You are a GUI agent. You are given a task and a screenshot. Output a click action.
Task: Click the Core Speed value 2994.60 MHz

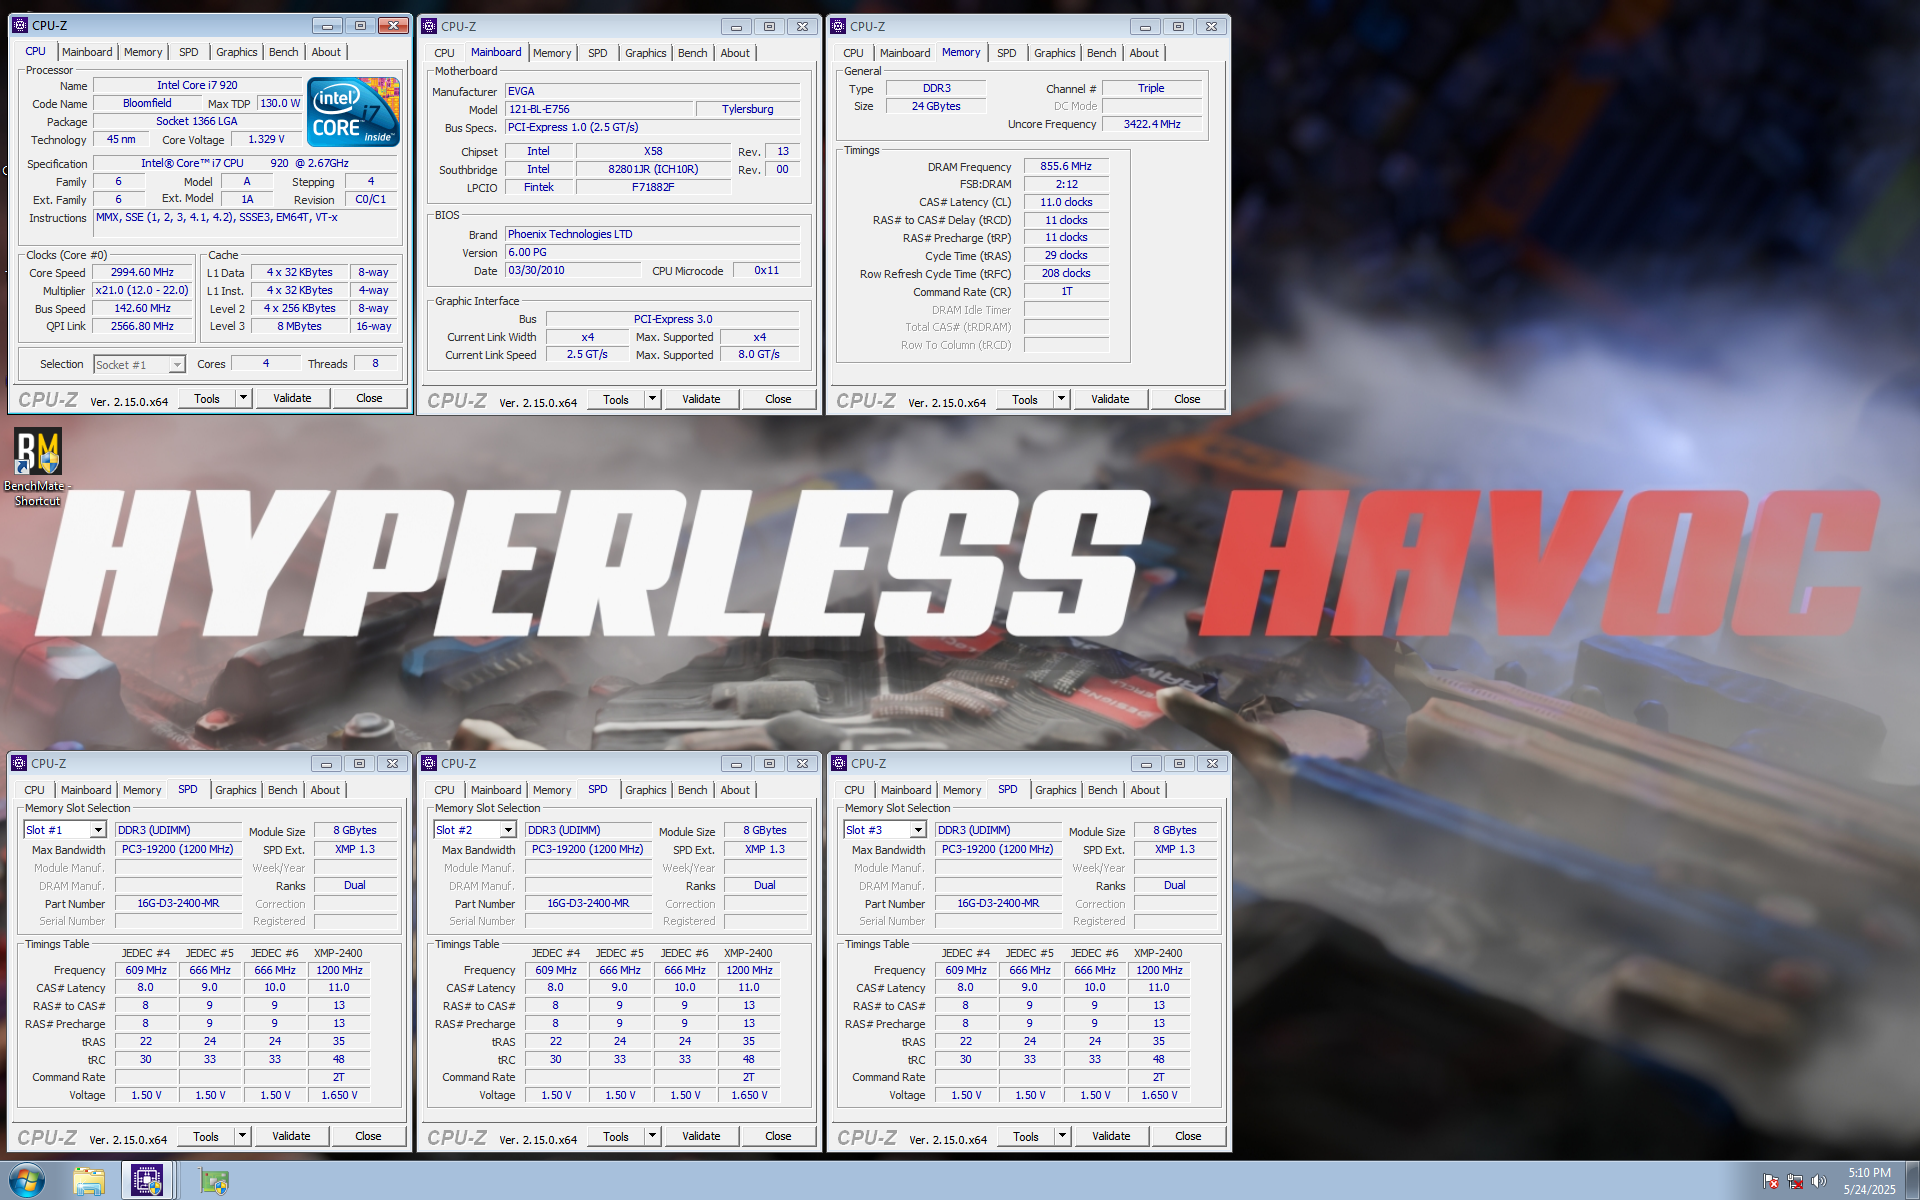click(x=142, y=272)
